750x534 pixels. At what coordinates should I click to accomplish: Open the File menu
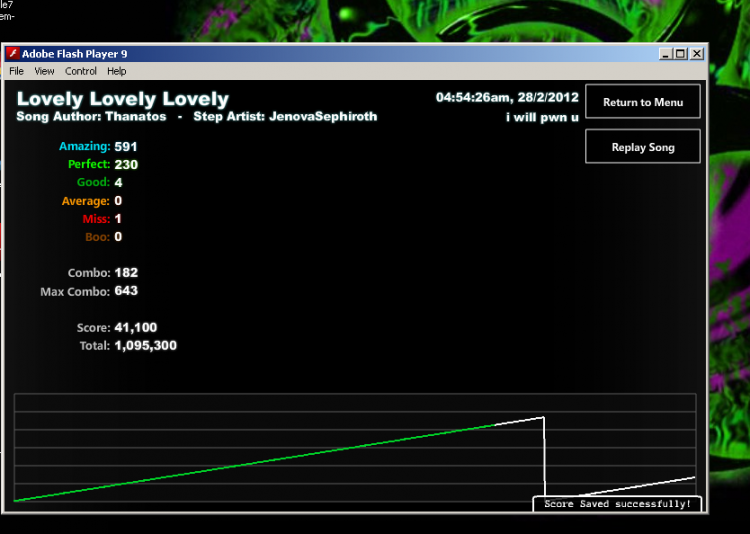pos(16,71)
